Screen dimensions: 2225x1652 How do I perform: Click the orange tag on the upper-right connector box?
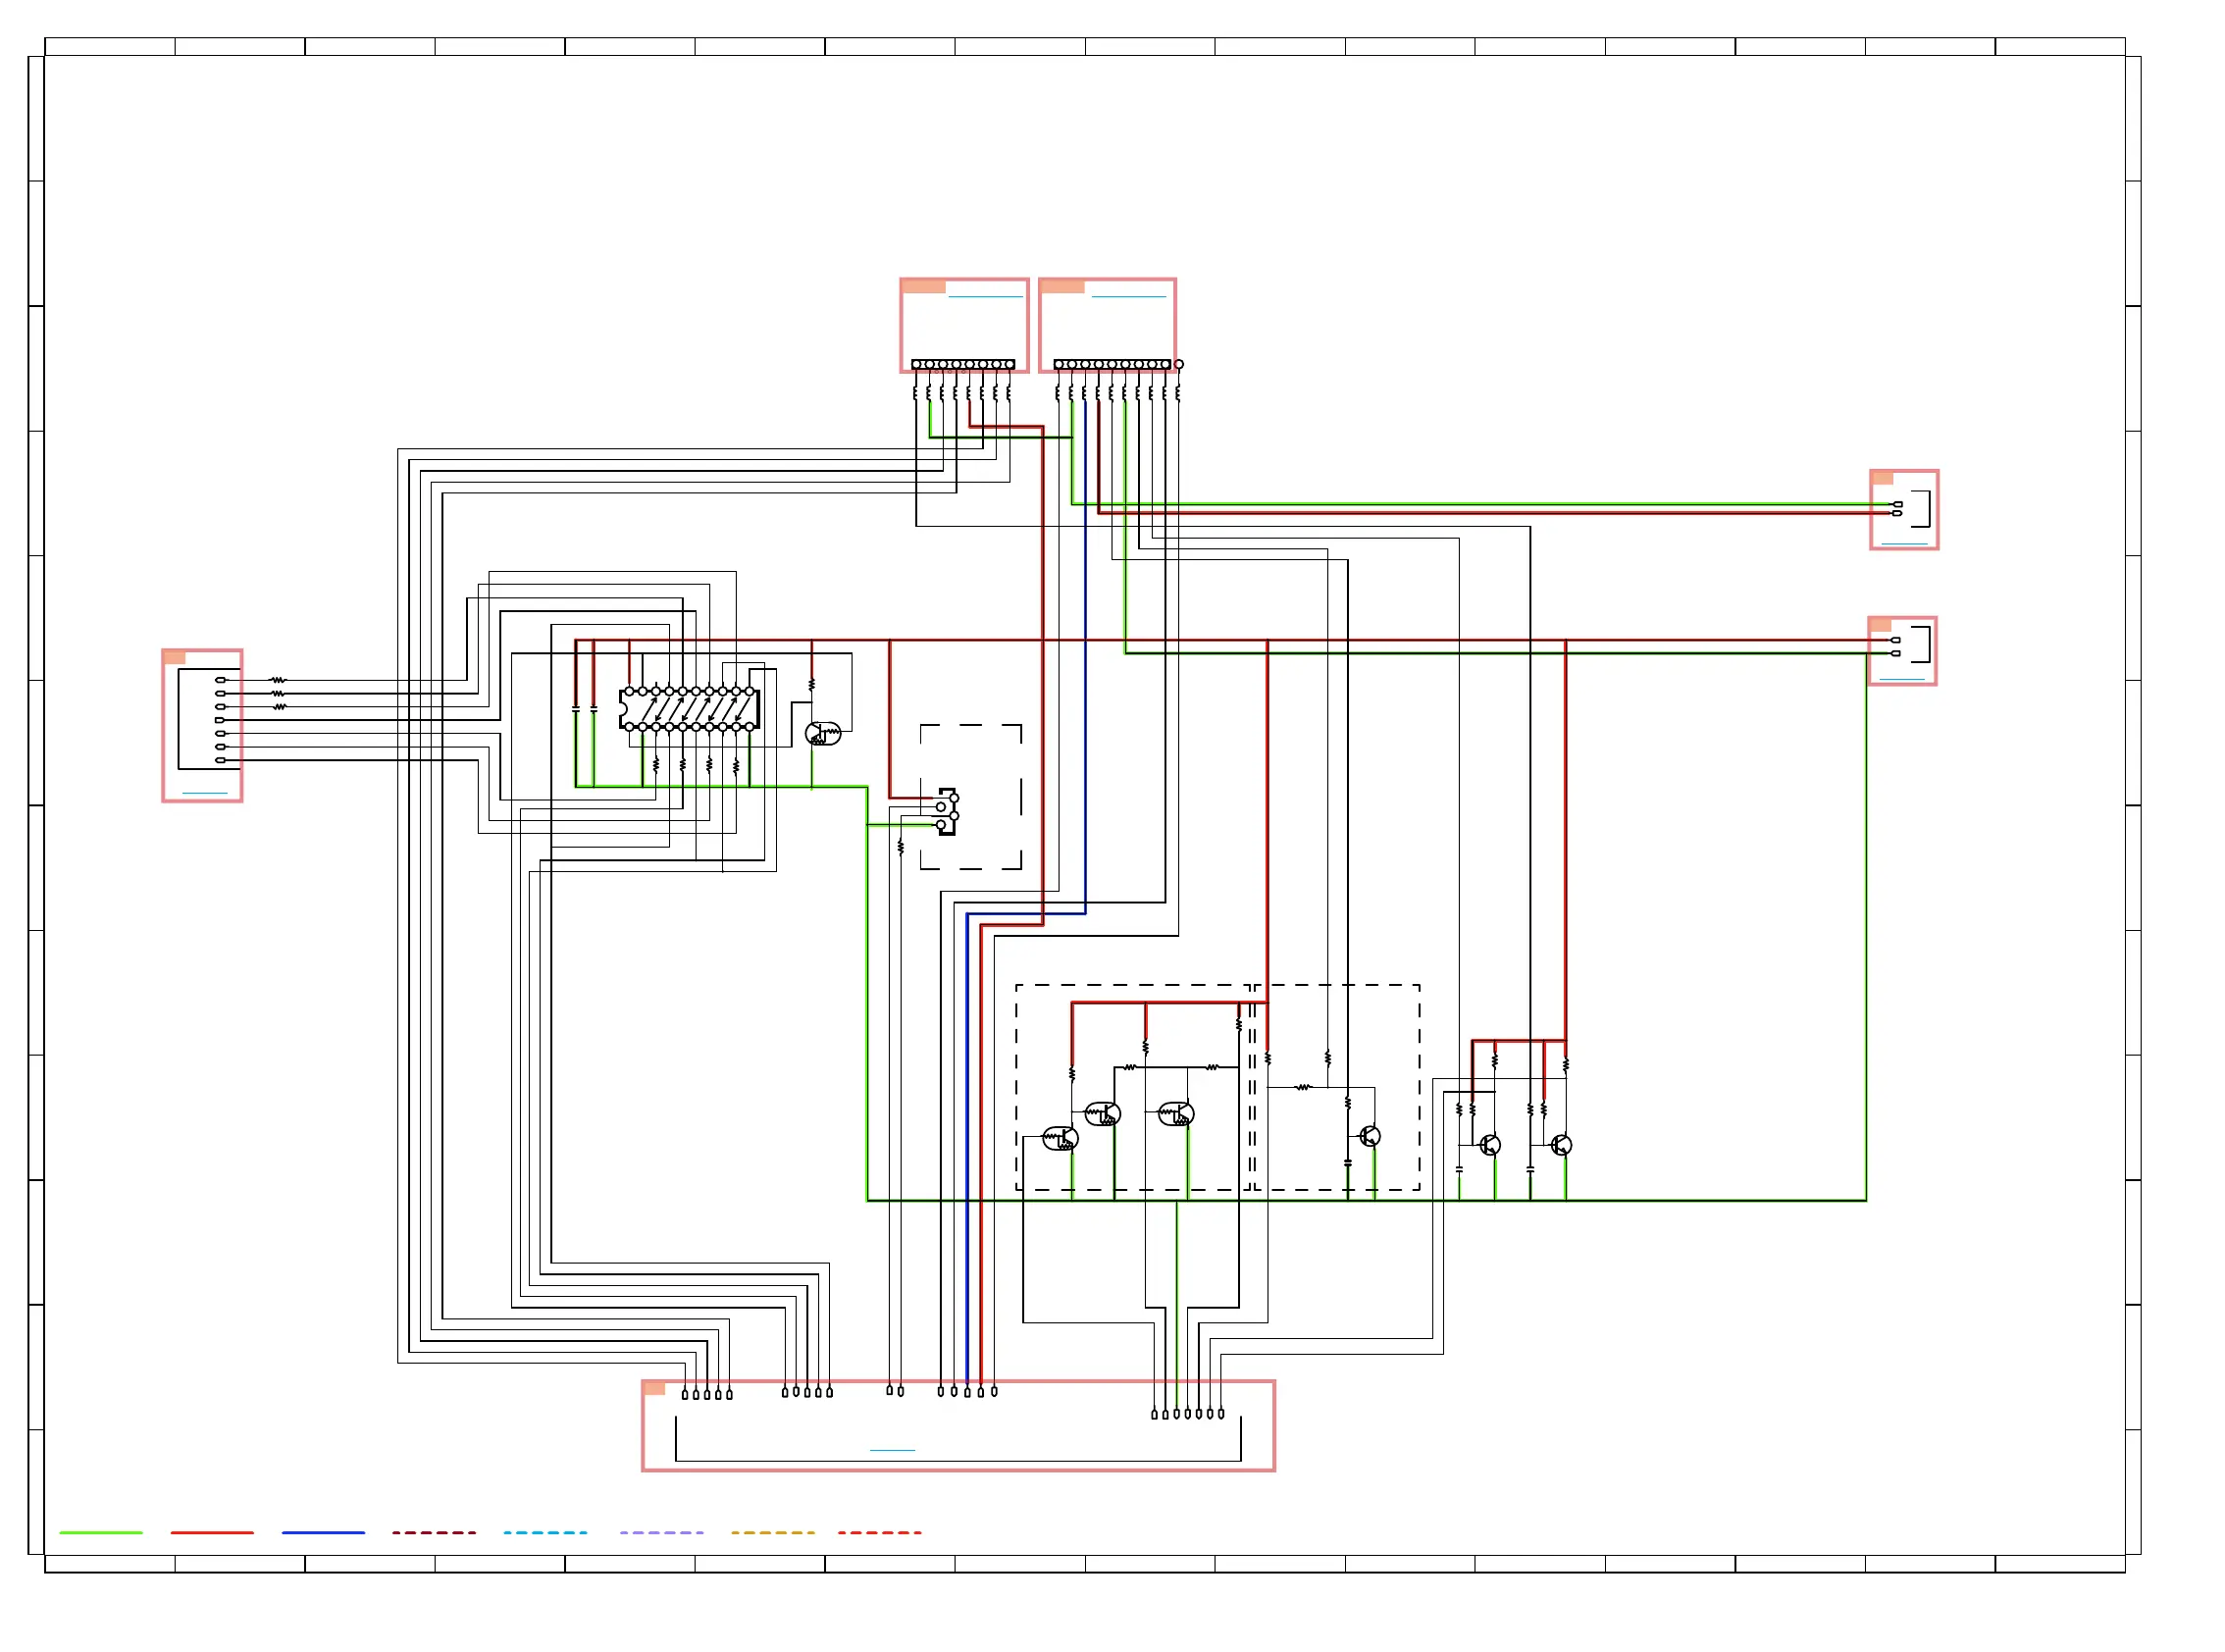tap(1883, 479)
